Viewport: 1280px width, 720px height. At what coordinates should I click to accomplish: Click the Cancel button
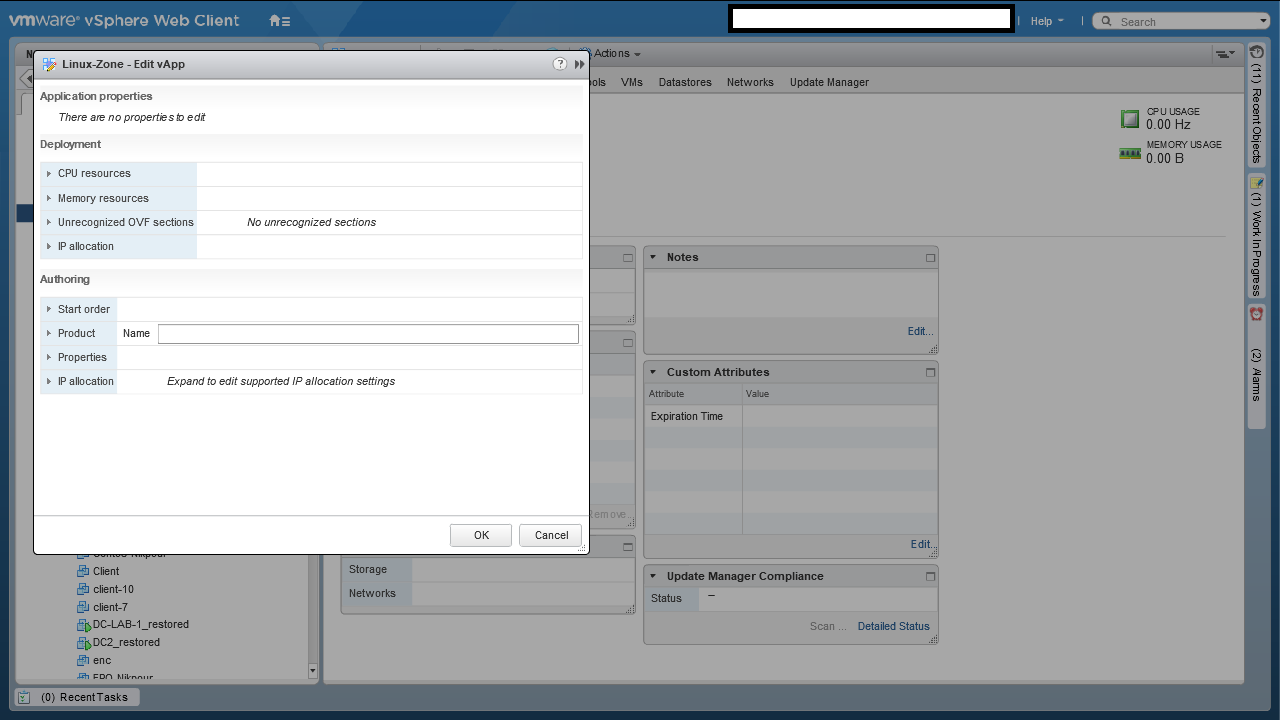551,535
